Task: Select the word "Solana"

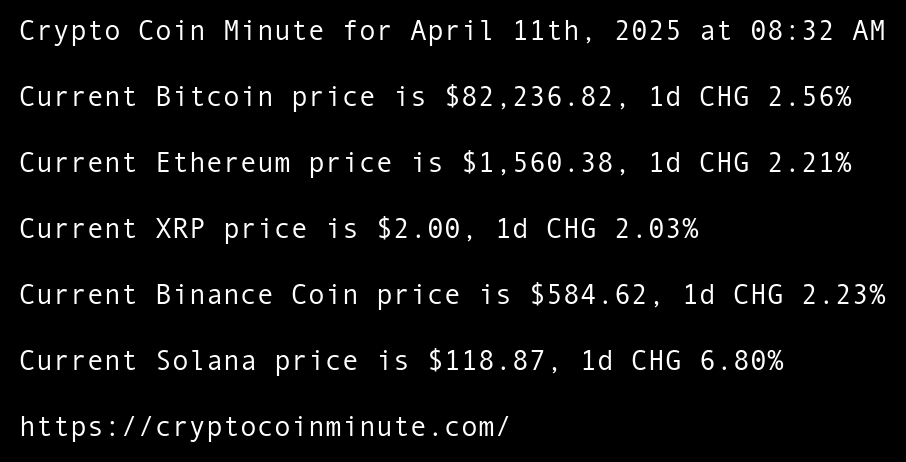Action: pyautogui.click(x=206, y=361)
